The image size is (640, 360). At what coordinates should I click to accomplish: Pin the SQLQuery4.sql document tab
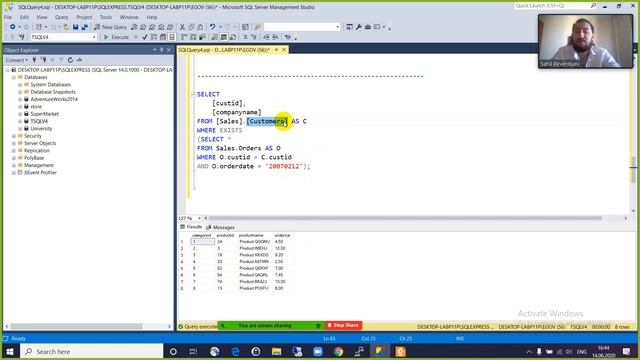276,50
